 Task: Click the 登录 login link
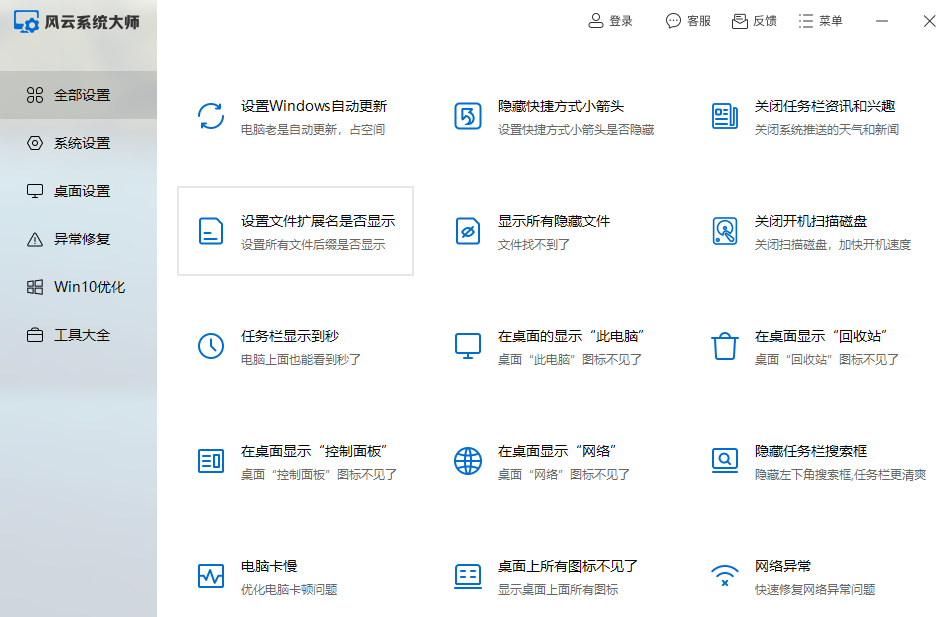tap(620, 21)
